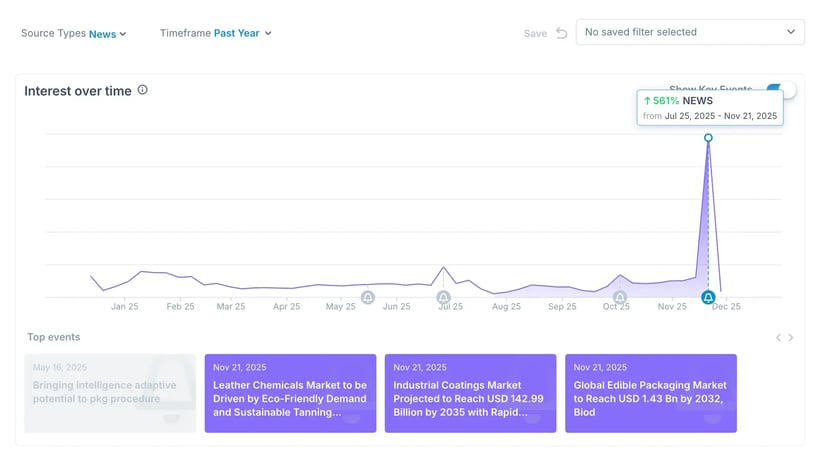822x463 pixels.
Task: Click the peak data point circle on the chart
Action: coord(708,138)
